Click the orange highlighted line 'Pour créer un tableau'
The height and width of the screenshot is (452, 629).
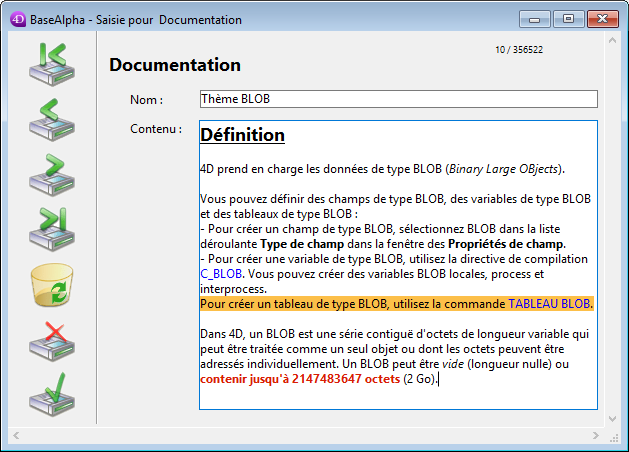(397, 304)
